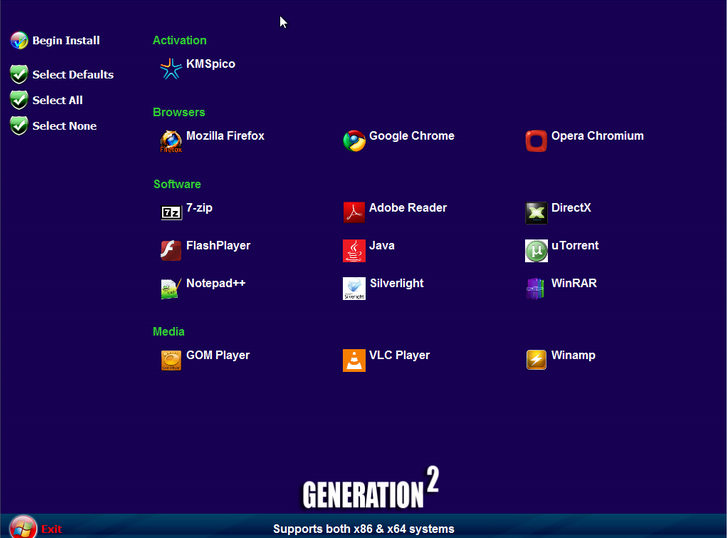Click the Select All shield icon
The height and width of the screenshot is (538, 727).
[19, 100]
